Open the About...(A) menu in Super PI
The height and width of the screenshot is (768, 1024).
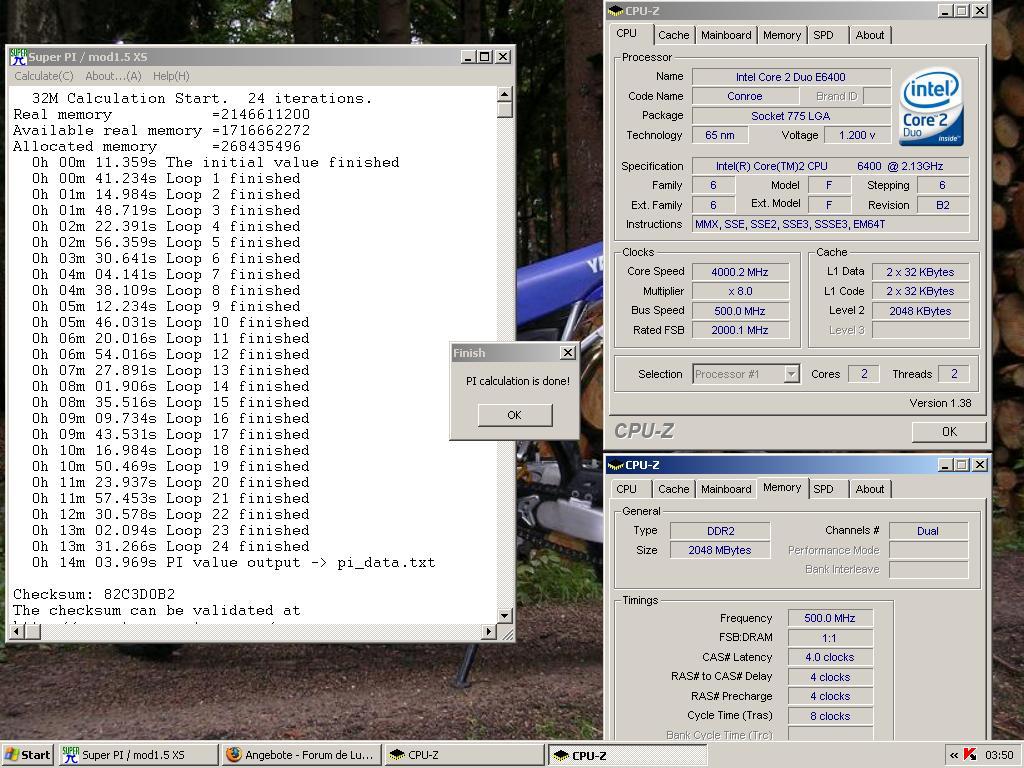coord(113,76)
